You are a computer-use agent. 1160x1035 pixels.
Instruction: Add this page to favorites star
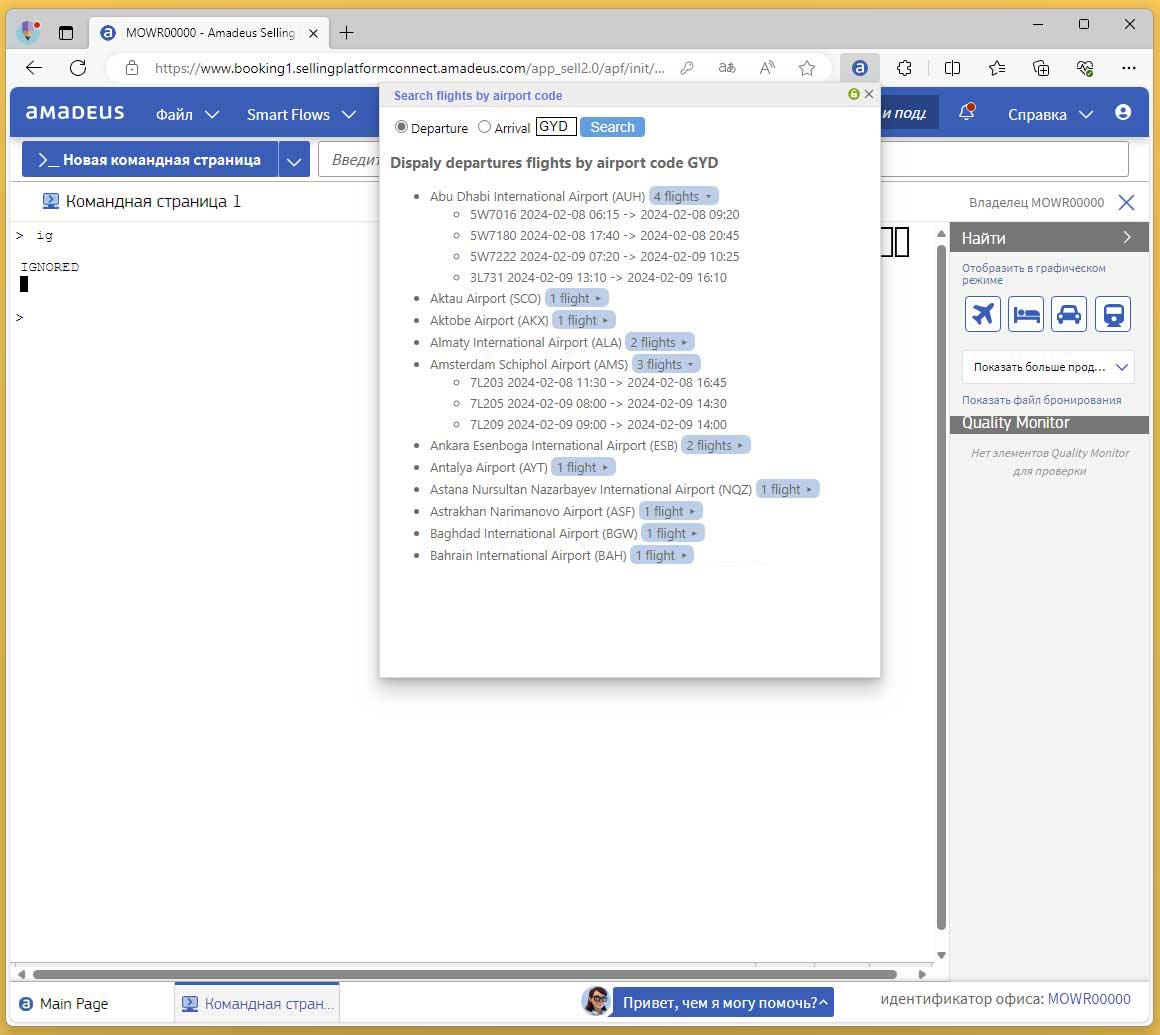806,68
